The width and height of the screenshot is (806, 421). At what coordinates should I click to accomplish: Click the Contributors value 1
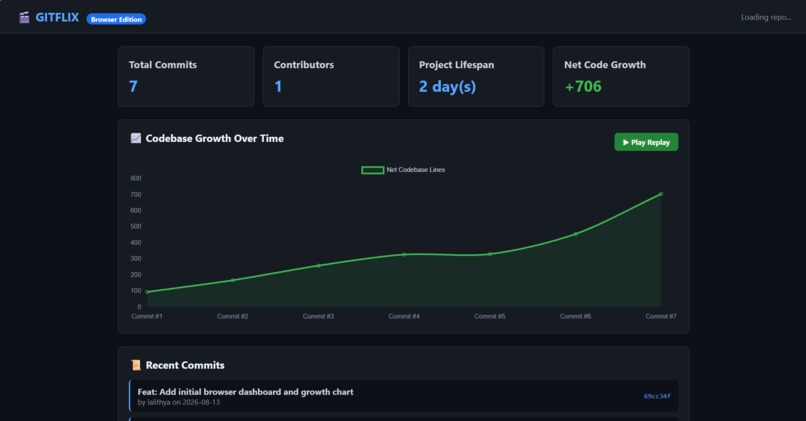(278, 86)
